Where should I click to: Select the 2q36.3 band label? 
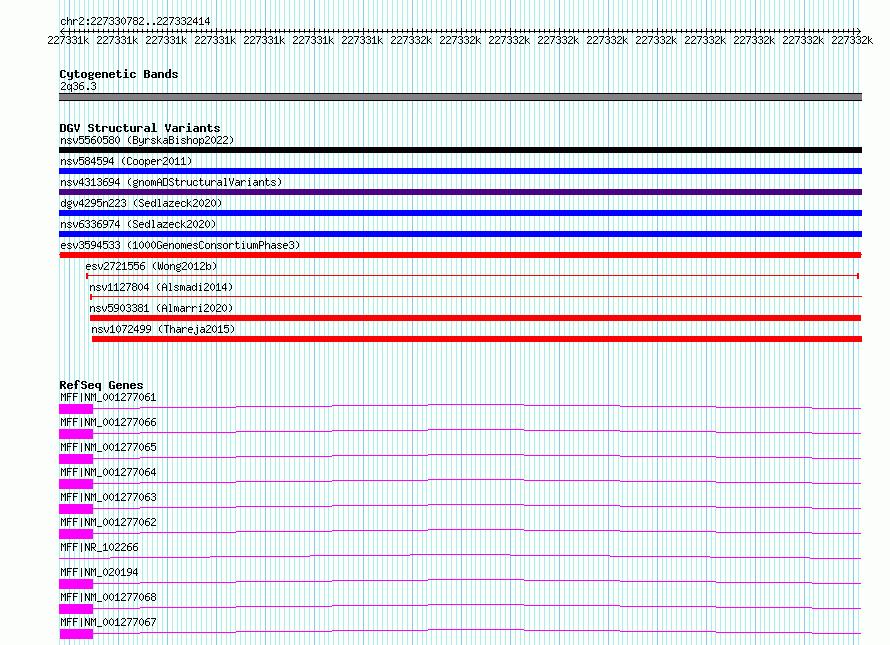click(78, 86)
